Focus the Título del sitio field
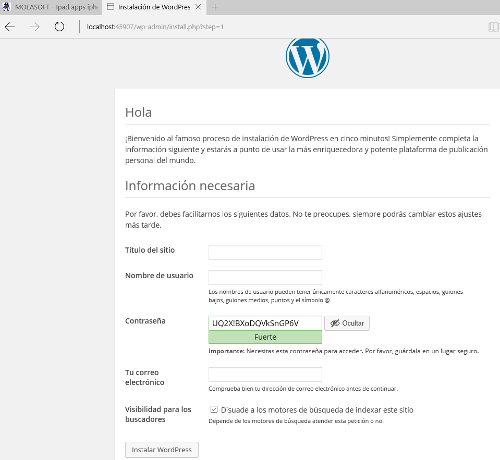Viewport: 500px width, 460px height. (x=265, y=252)
